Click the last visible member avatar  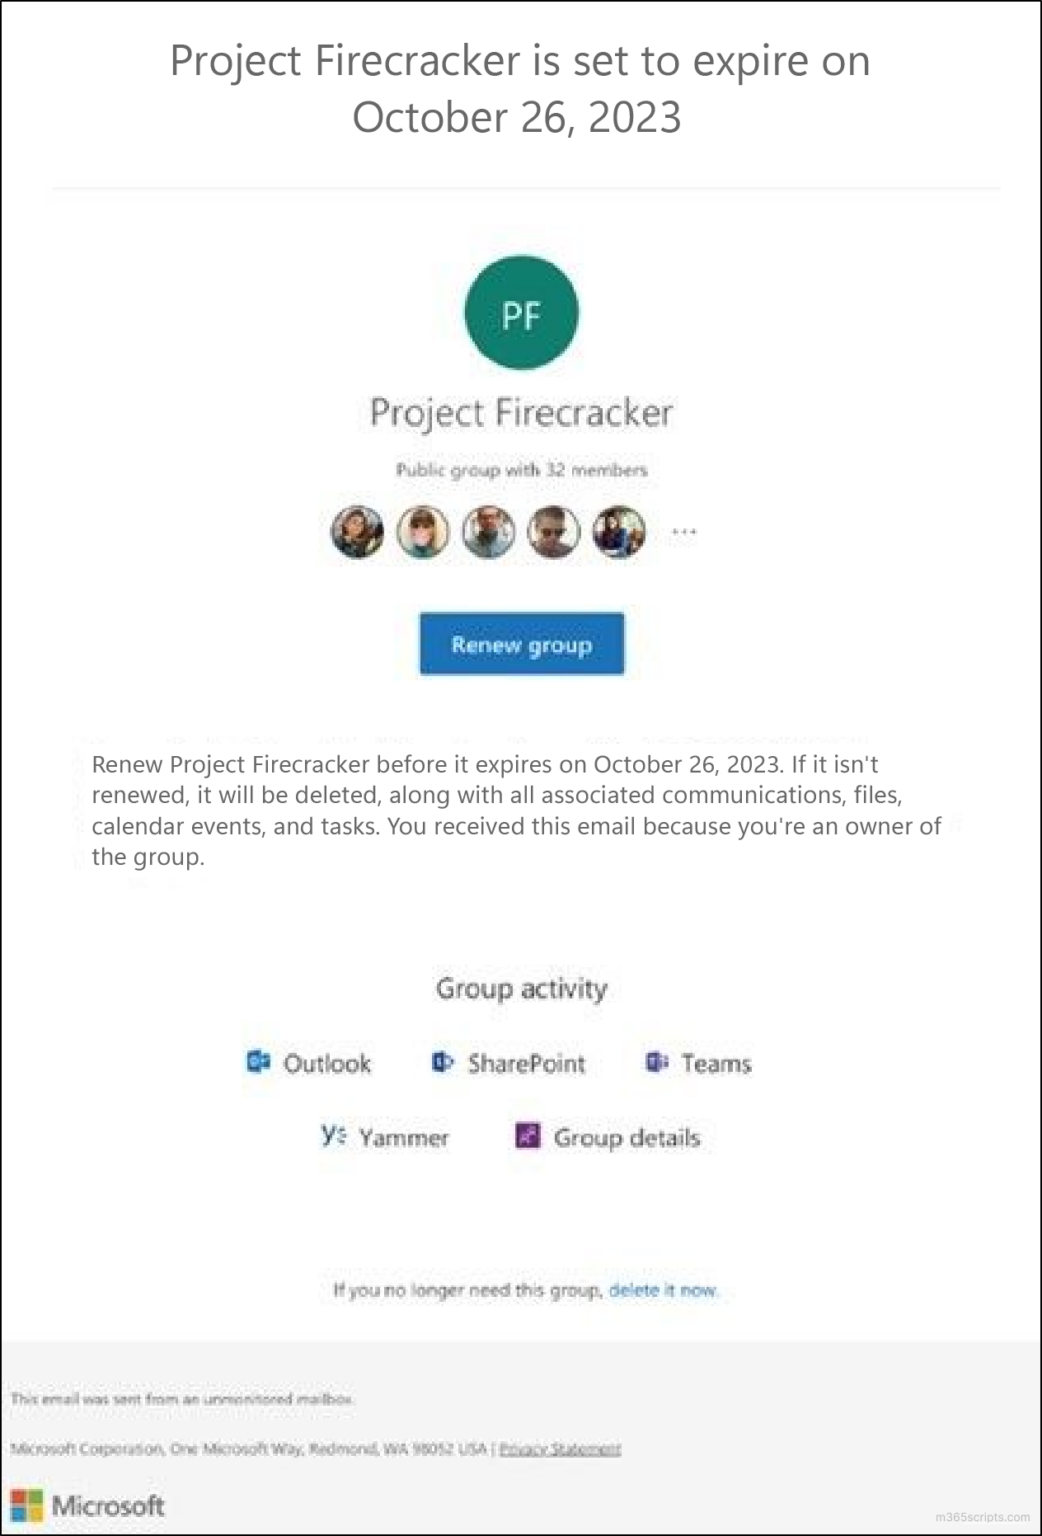[x=619, y=531]
